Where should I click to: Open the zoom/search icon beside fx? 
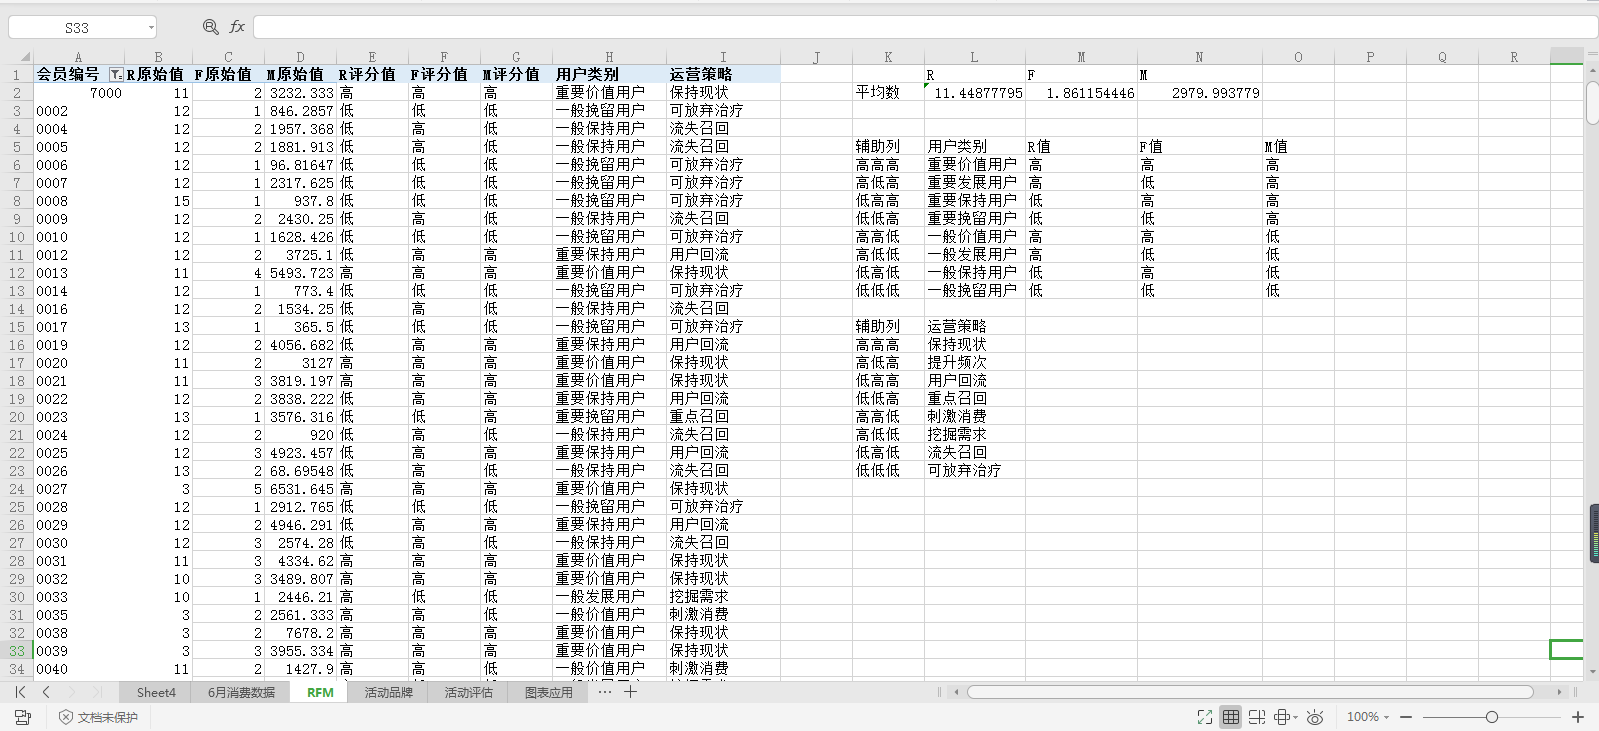tap(210, 27)
